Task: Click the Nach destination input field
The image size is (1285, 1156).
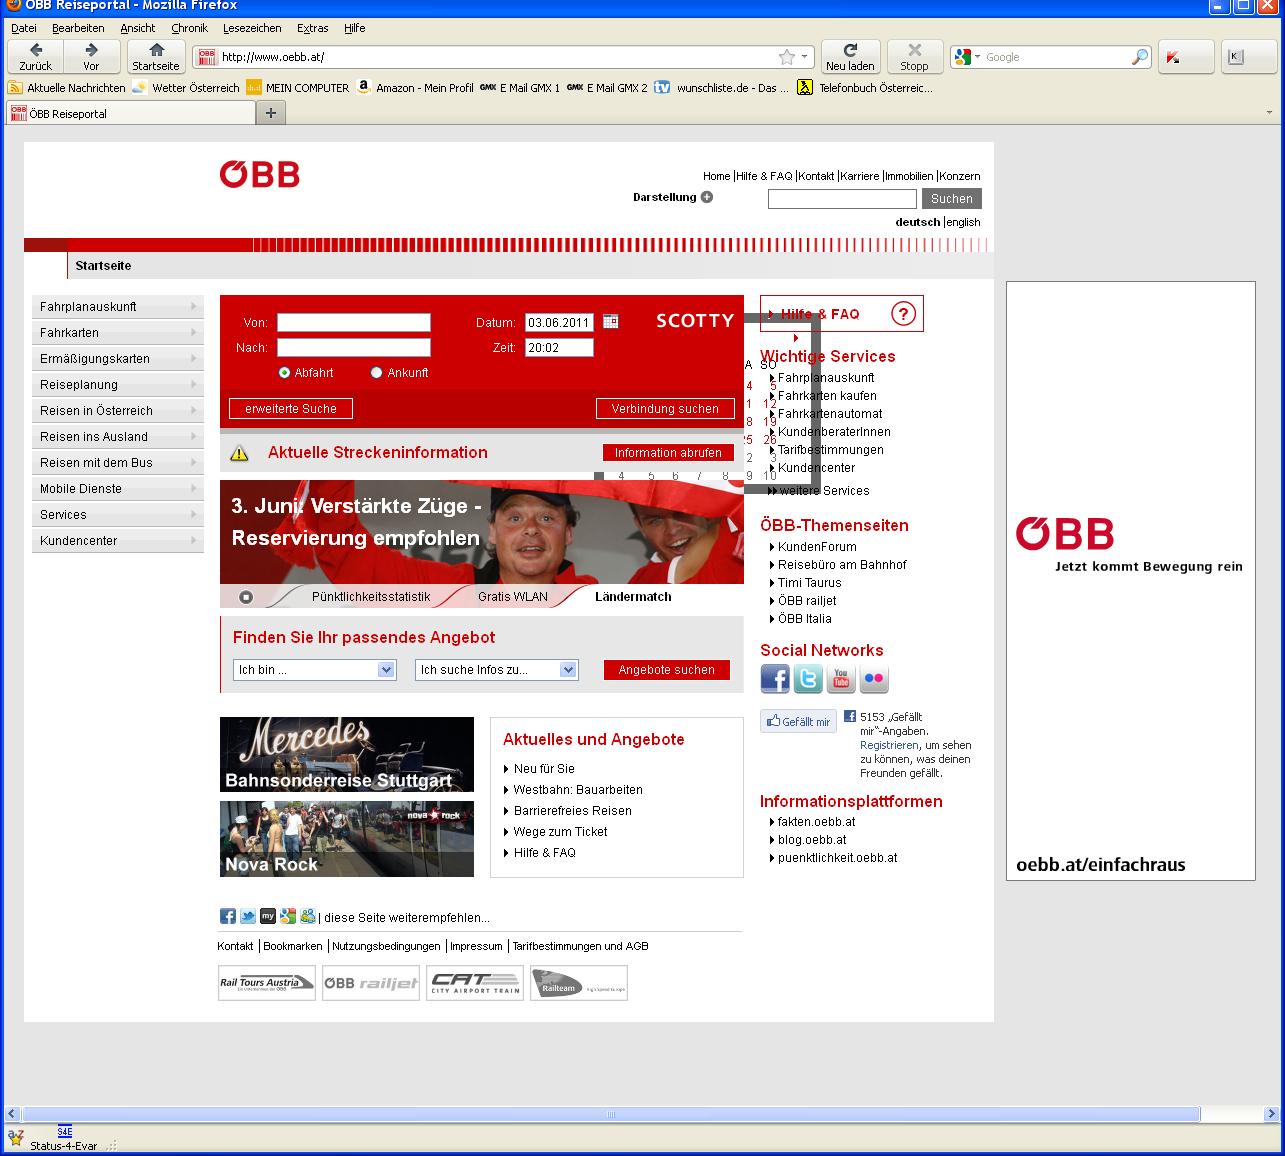Action: tap(354, 347)
